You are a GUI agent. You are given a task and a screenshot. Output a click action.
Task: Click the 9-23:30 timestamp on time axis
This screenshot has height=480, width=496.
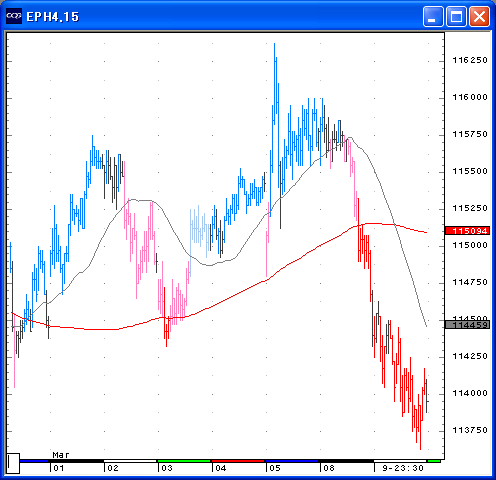point(403,468)
